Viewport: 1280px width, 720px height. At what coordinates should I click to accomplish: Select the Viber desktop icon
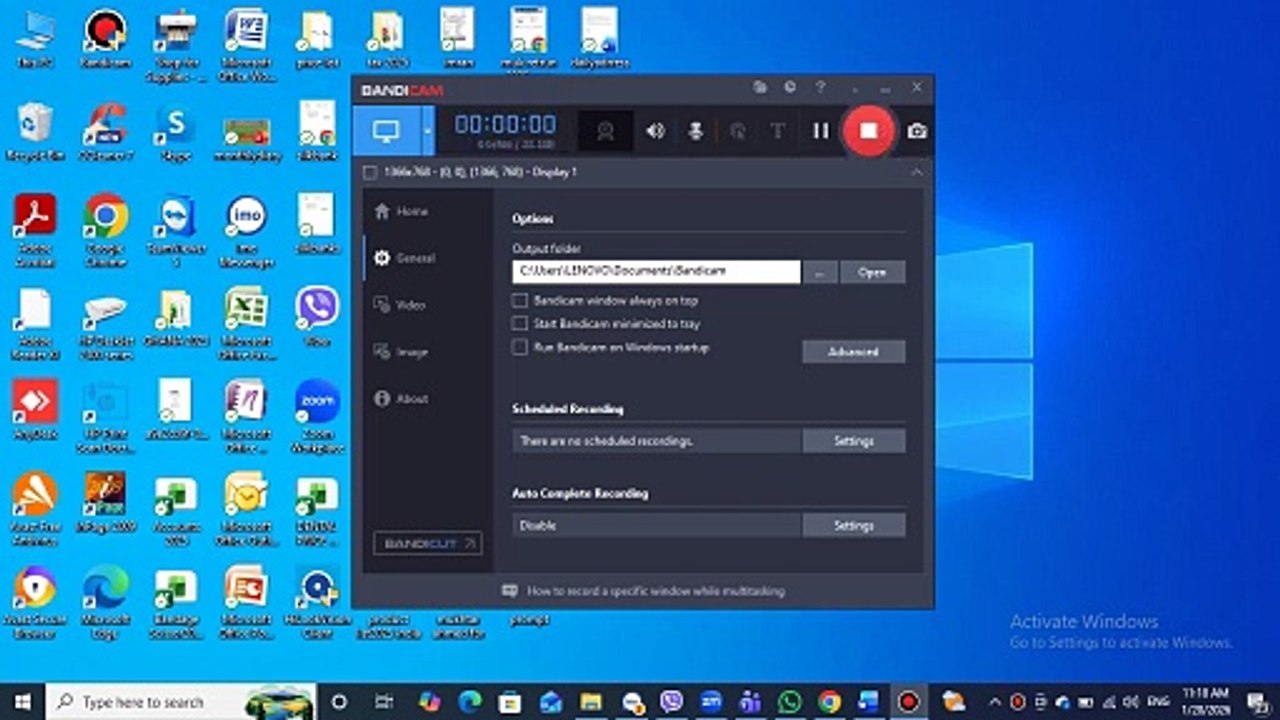coord(317,315)
